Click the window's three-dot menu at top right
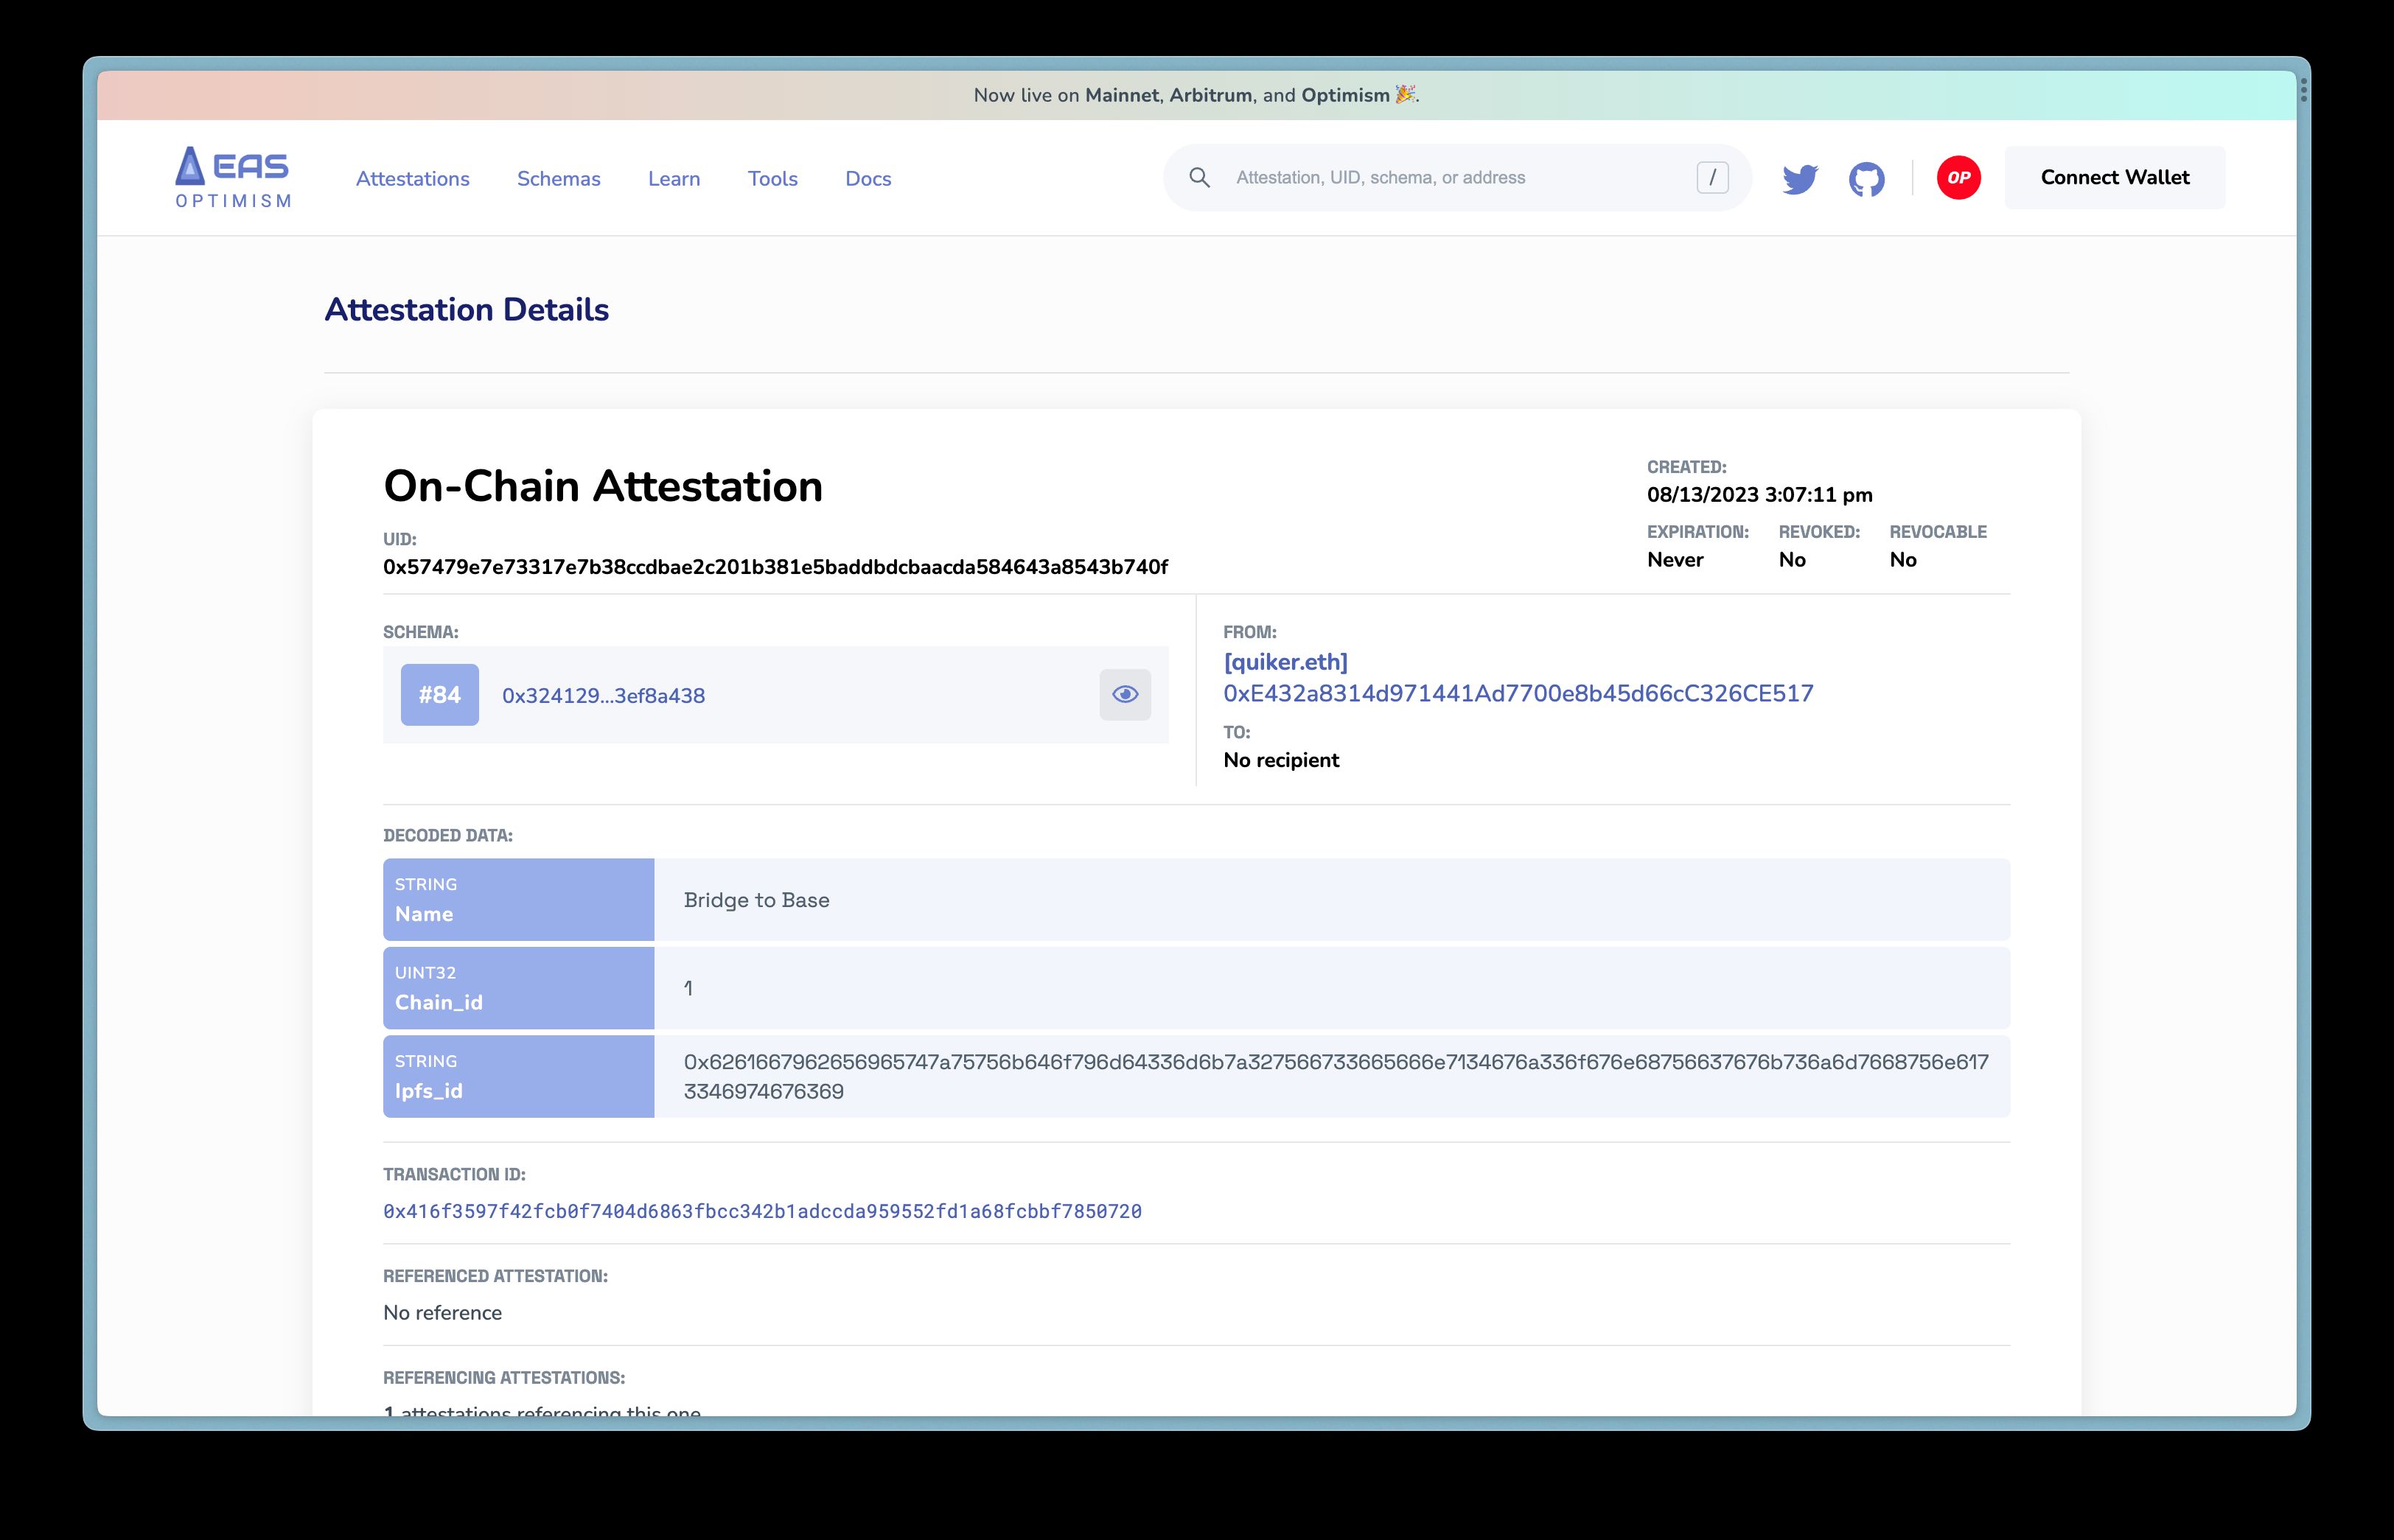2394x1540 pixels. (x=2303, y=90)
